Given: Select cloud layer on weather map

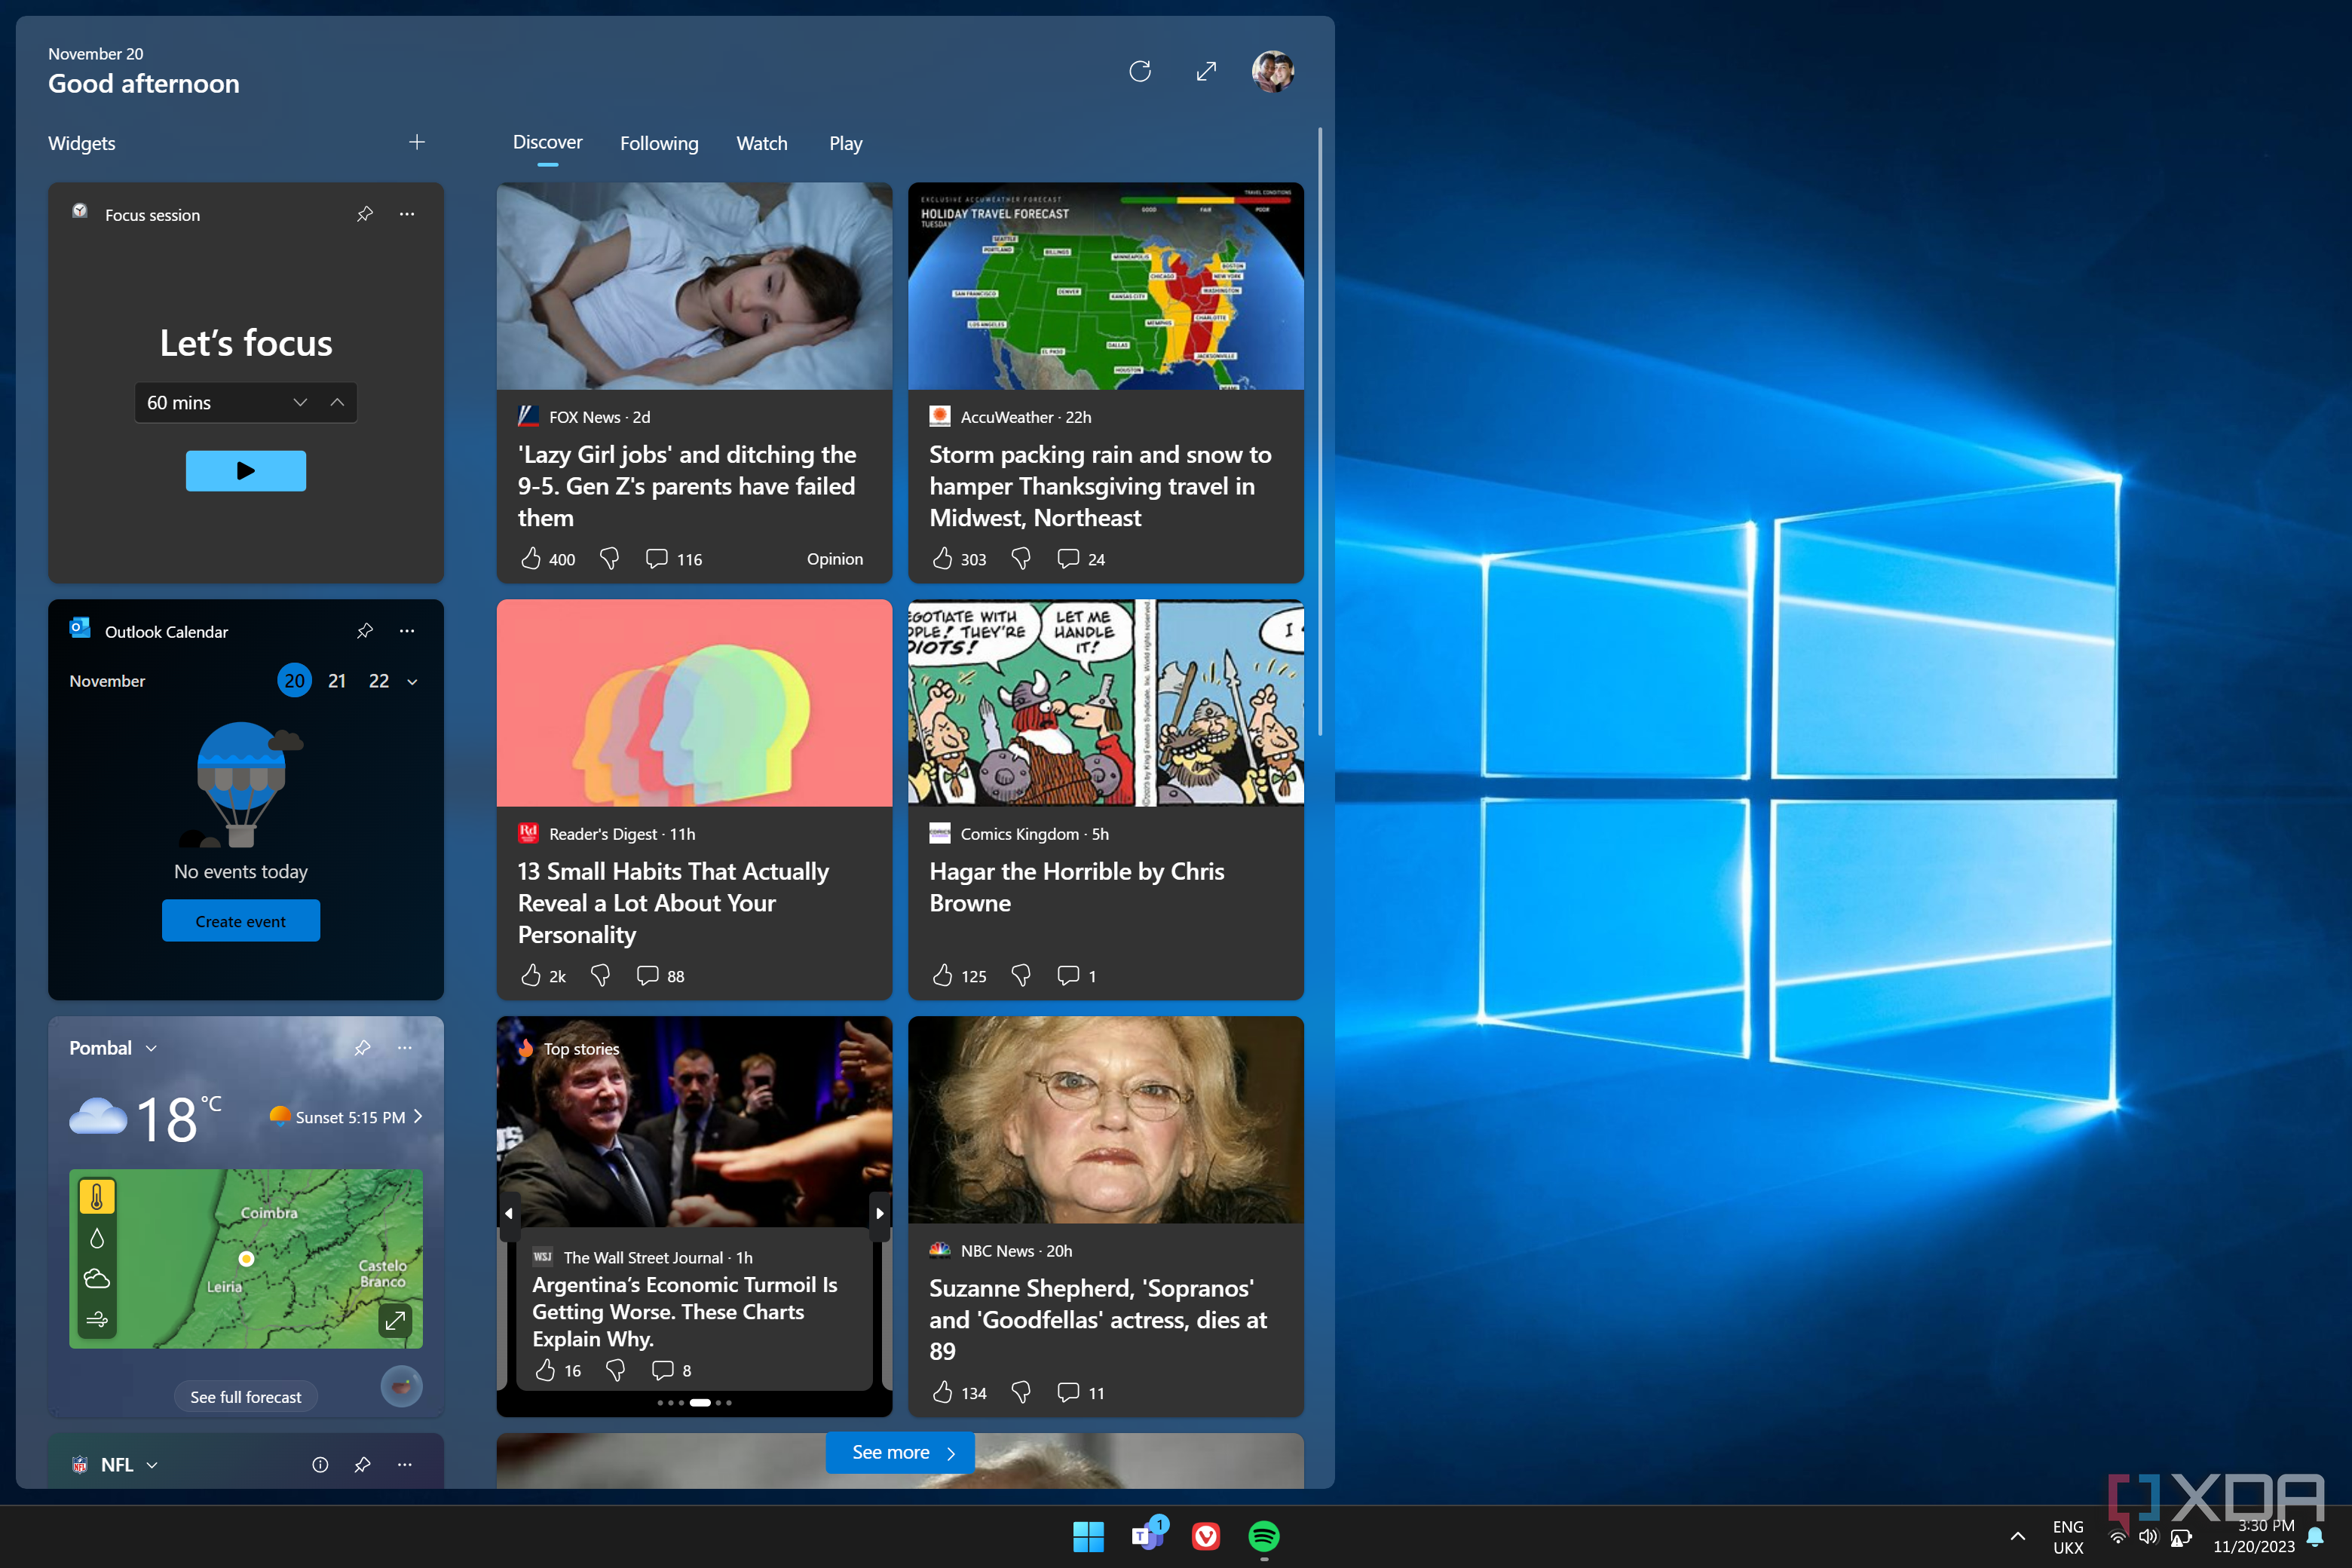Looking at the screenshot, I should (x=97, y=1278).
